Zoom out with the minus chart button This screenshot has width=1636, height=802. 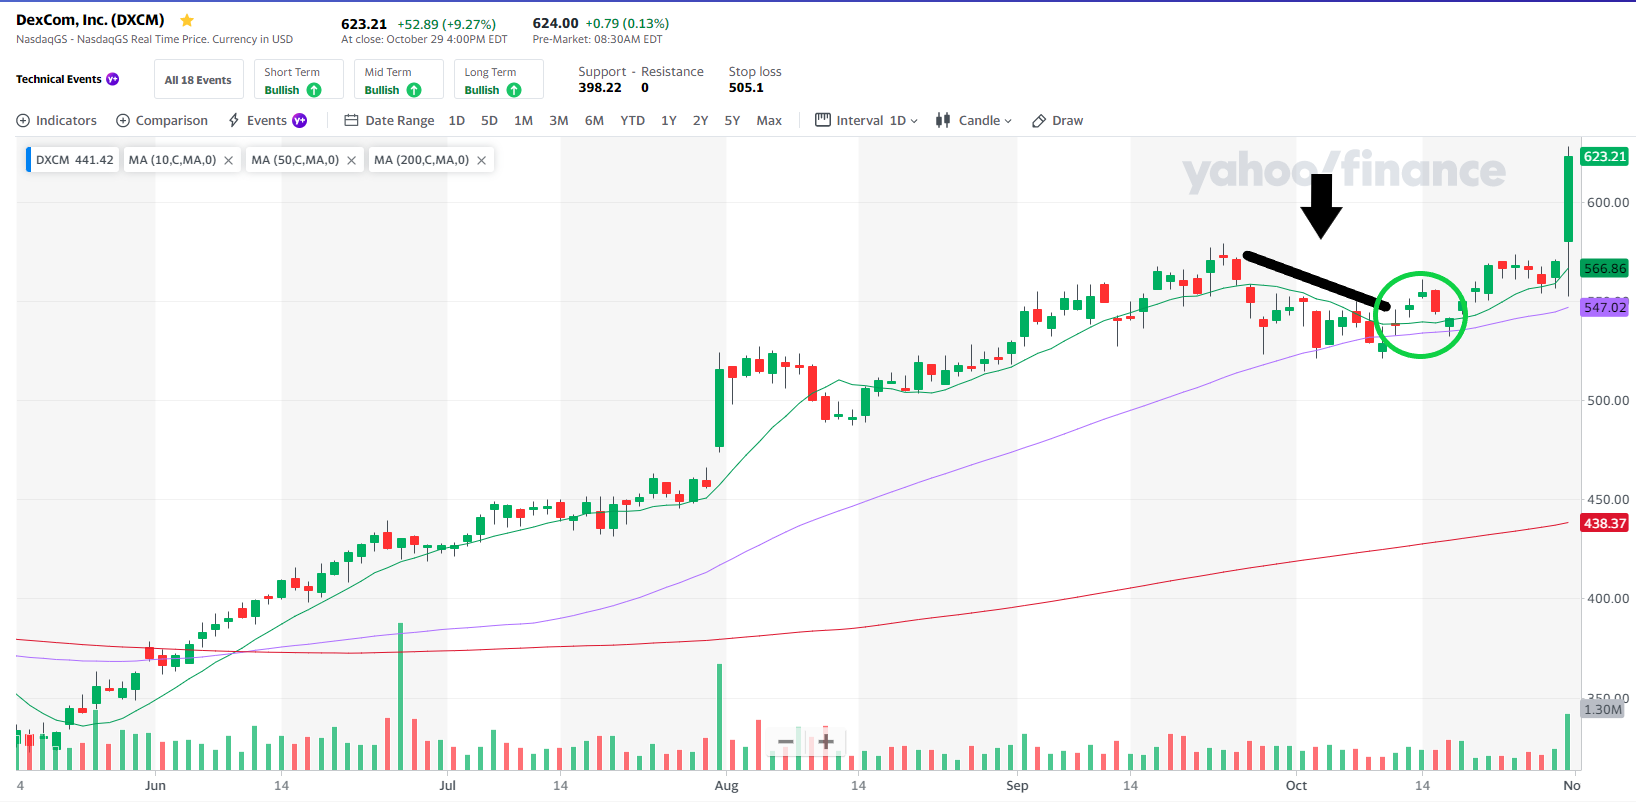(x=786, y=742)
